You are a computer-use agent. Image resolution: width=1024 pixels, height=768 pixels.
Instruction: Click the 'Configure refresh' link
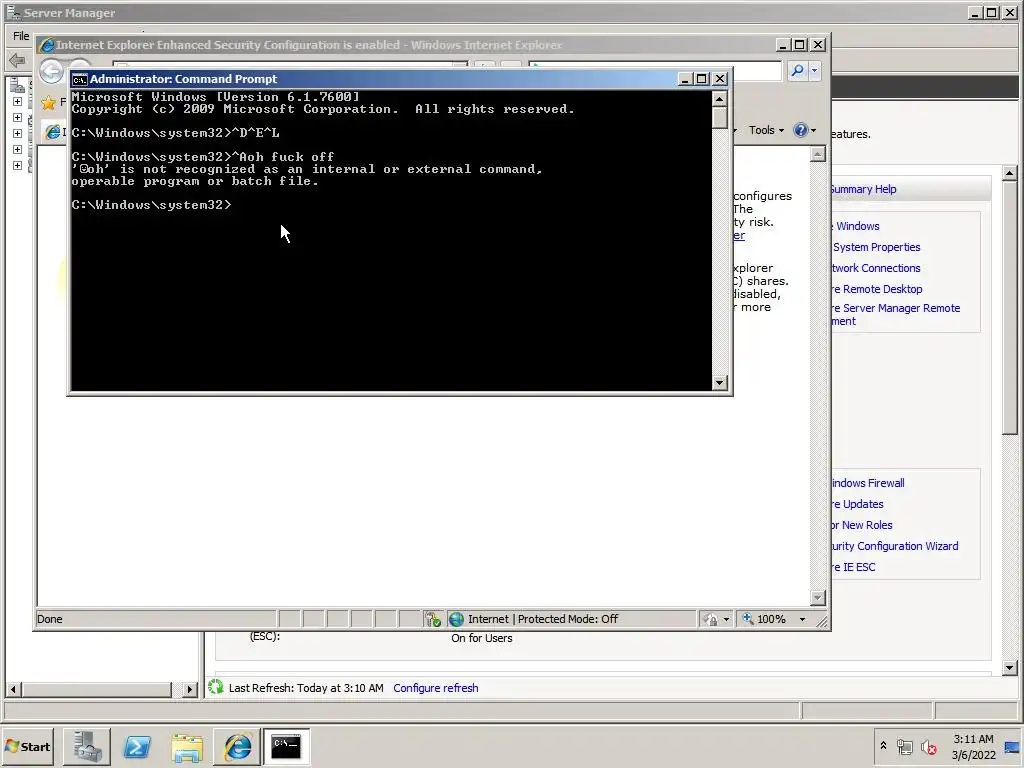436,688
